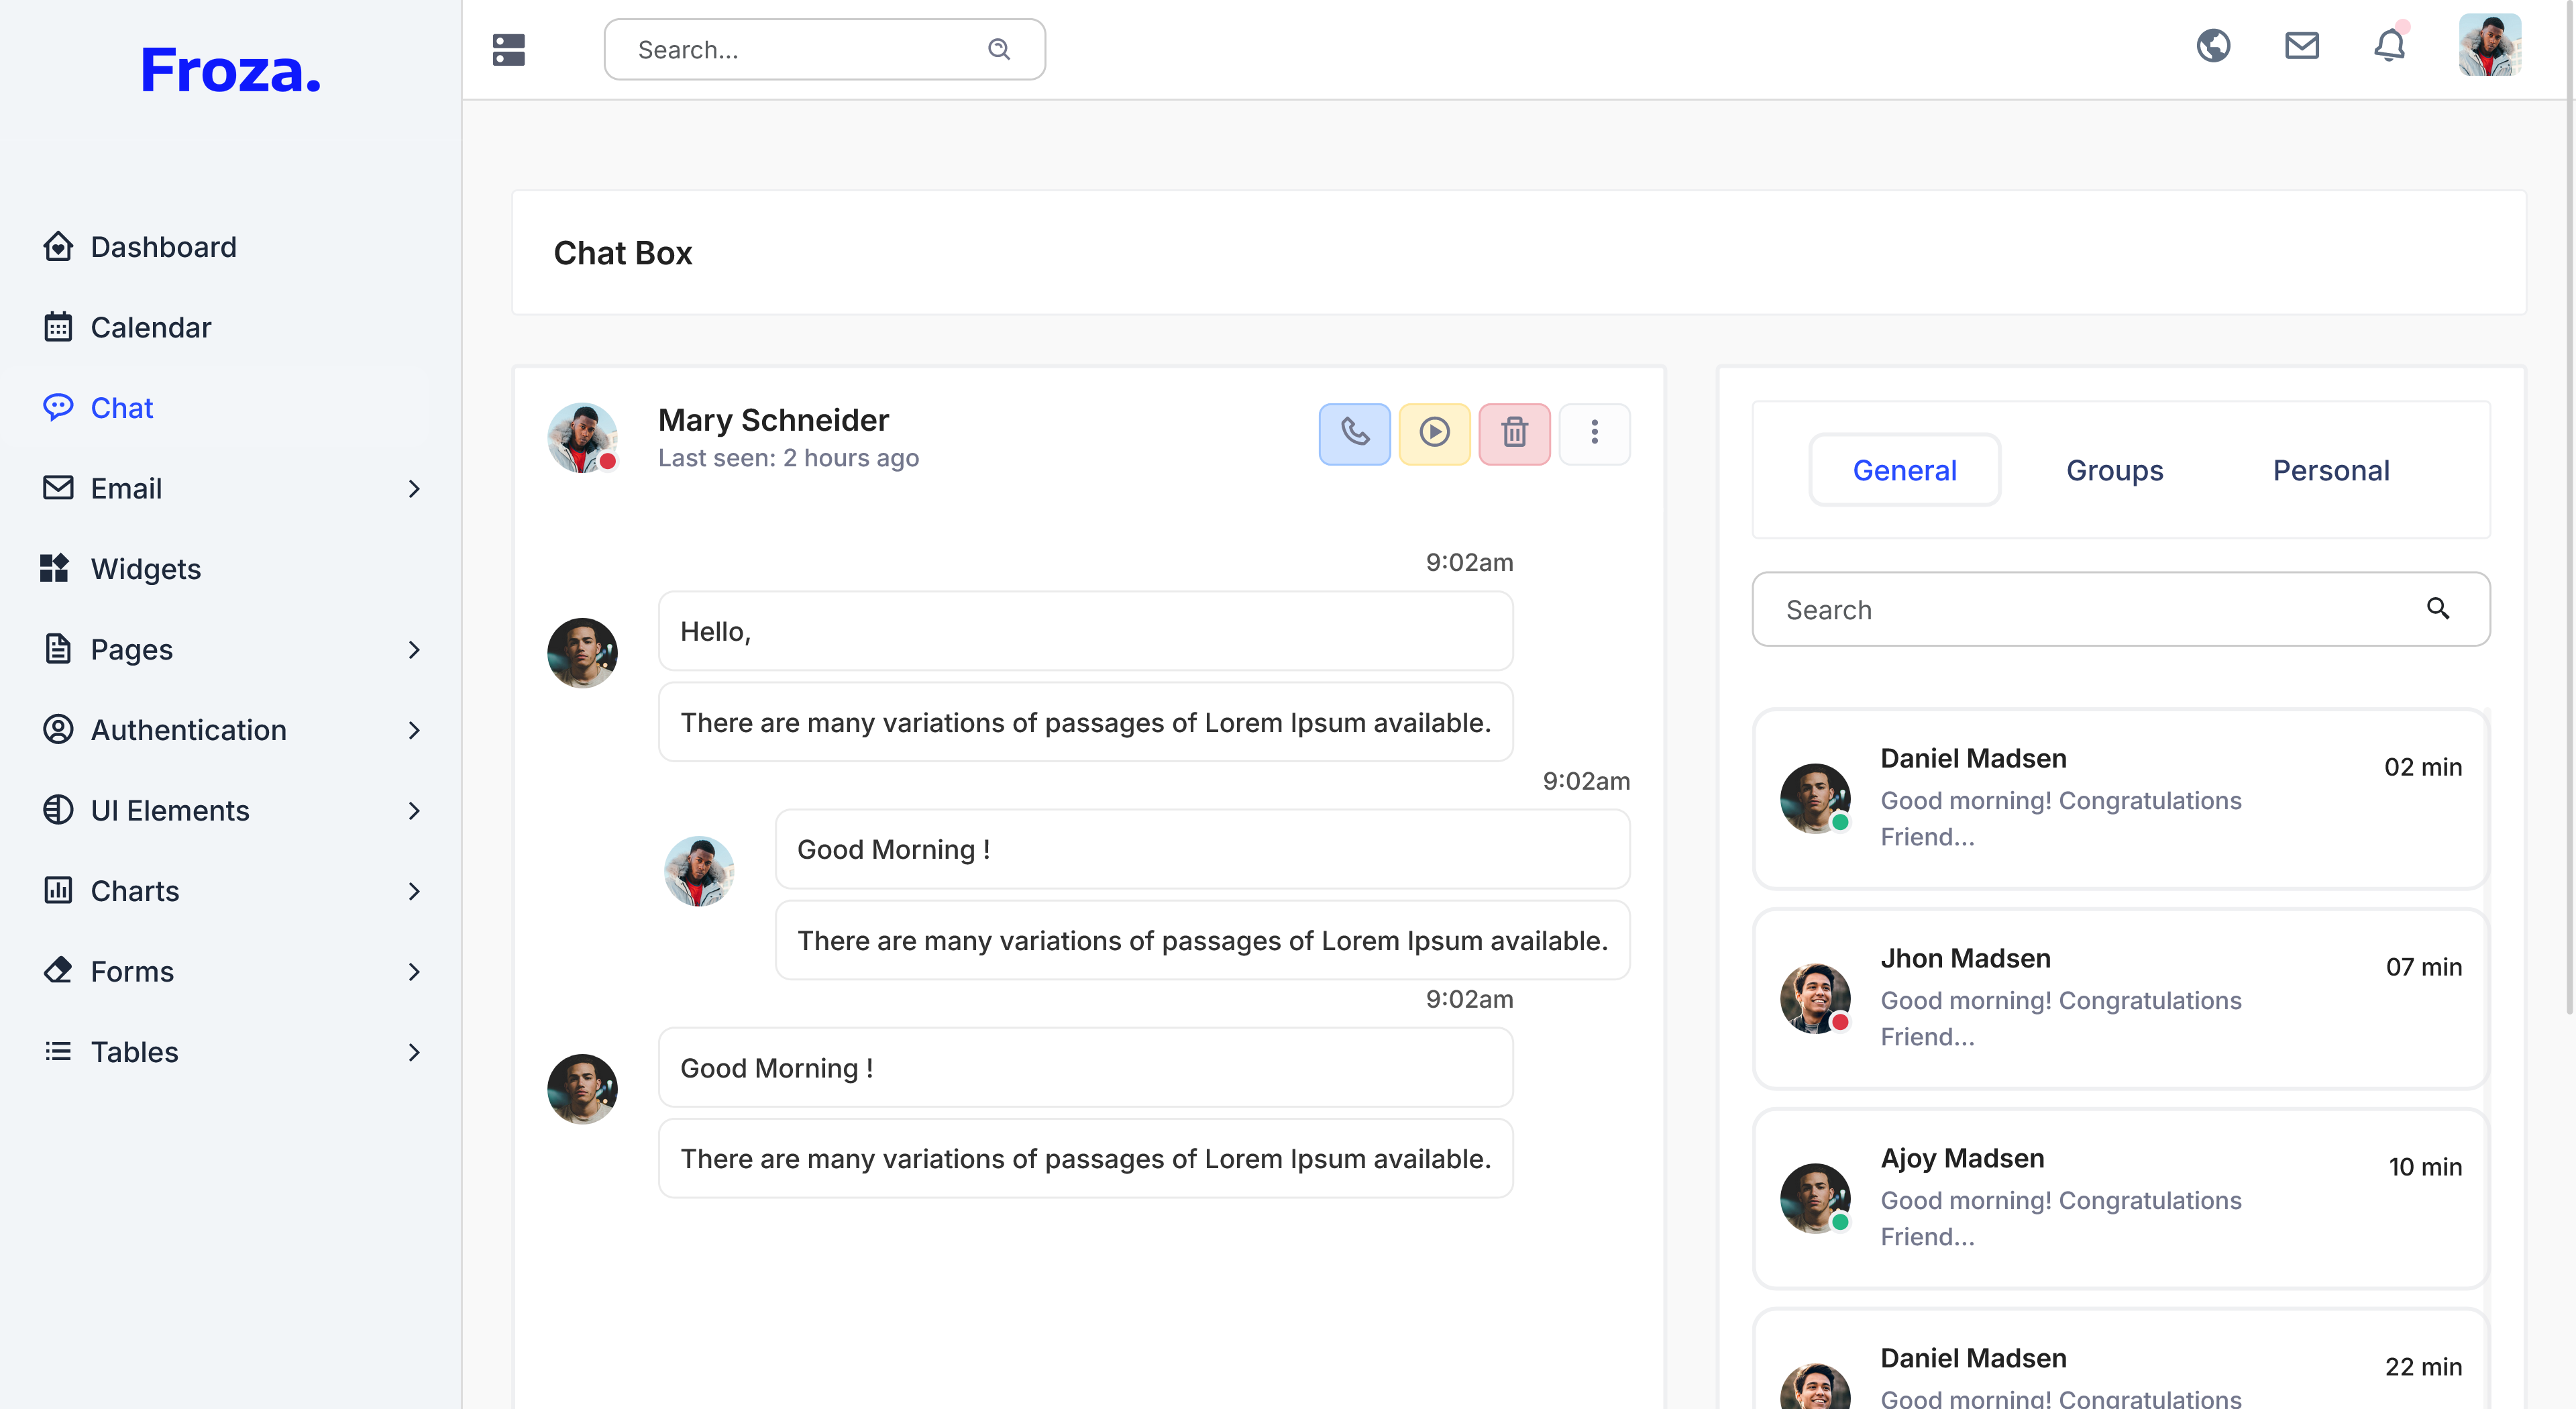Show notifications via the bell icon
The width and height of the screenshot is (2576, 1409).
(2389, 46)
